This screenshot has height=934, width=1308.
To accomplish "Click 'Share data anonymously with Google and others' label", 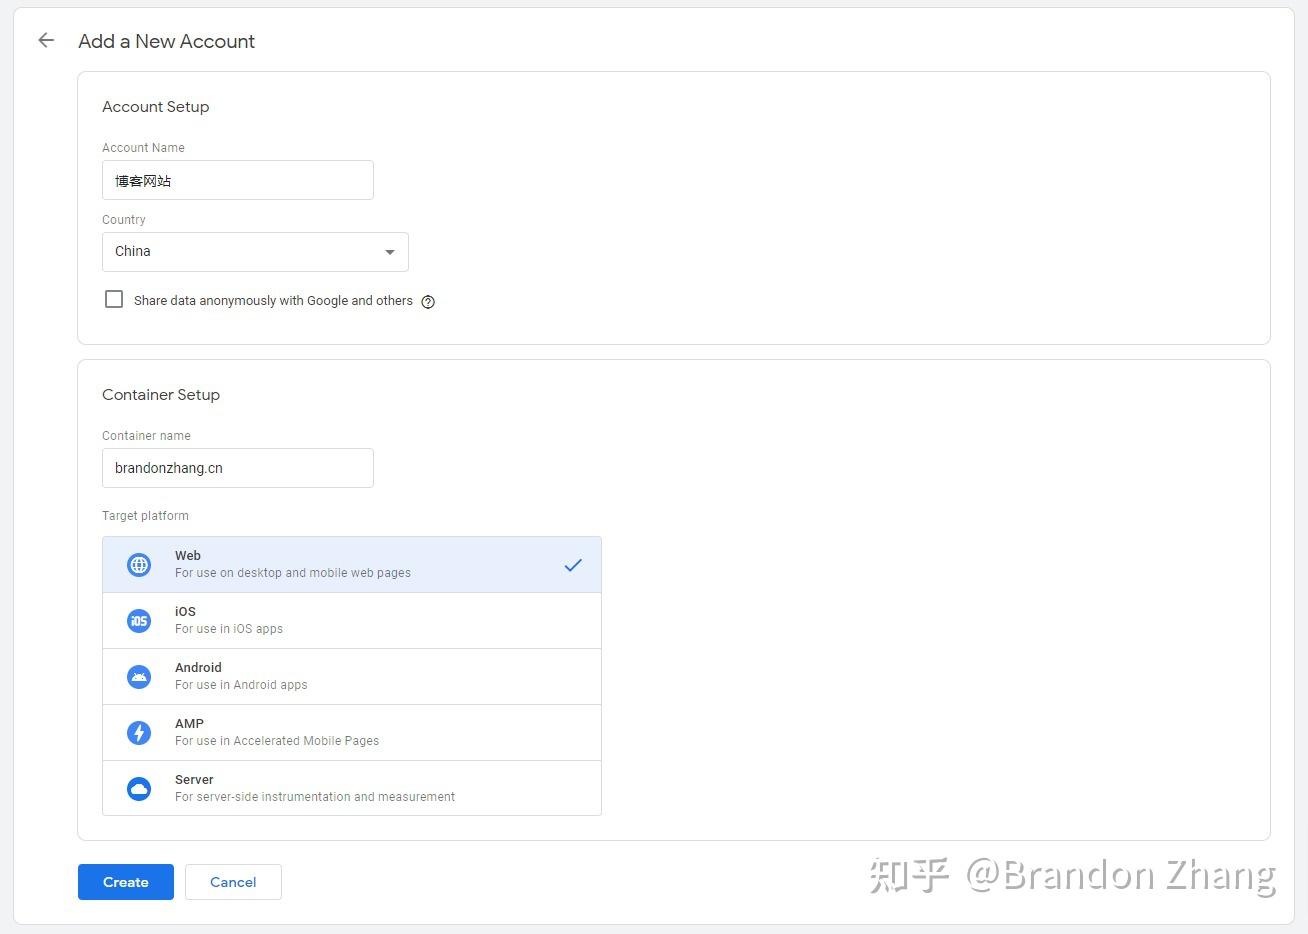I will pos(273,301).
